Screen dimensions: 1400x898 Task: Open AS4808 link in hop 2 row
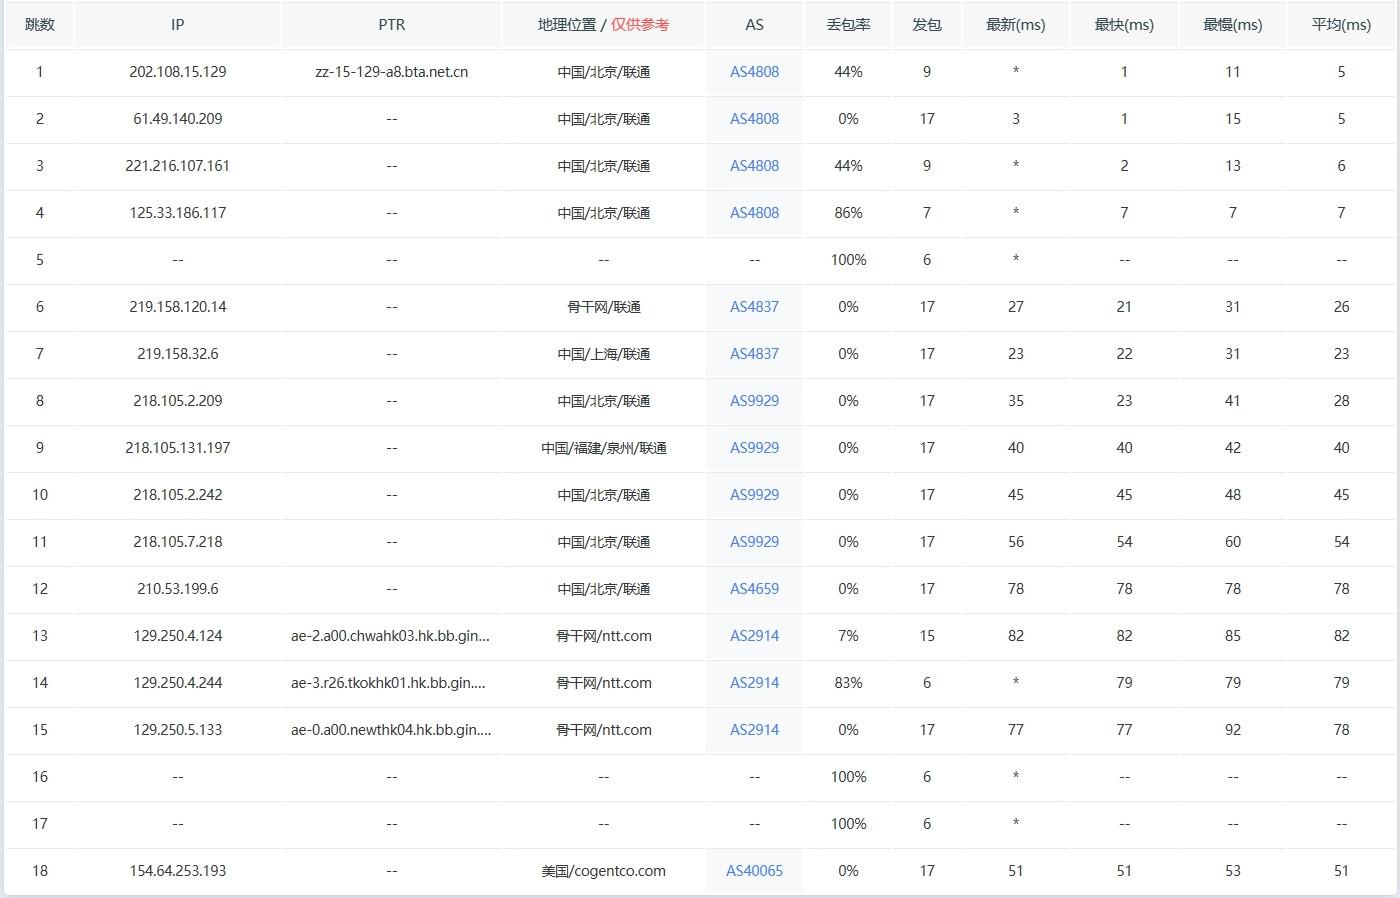coord(754,119)
